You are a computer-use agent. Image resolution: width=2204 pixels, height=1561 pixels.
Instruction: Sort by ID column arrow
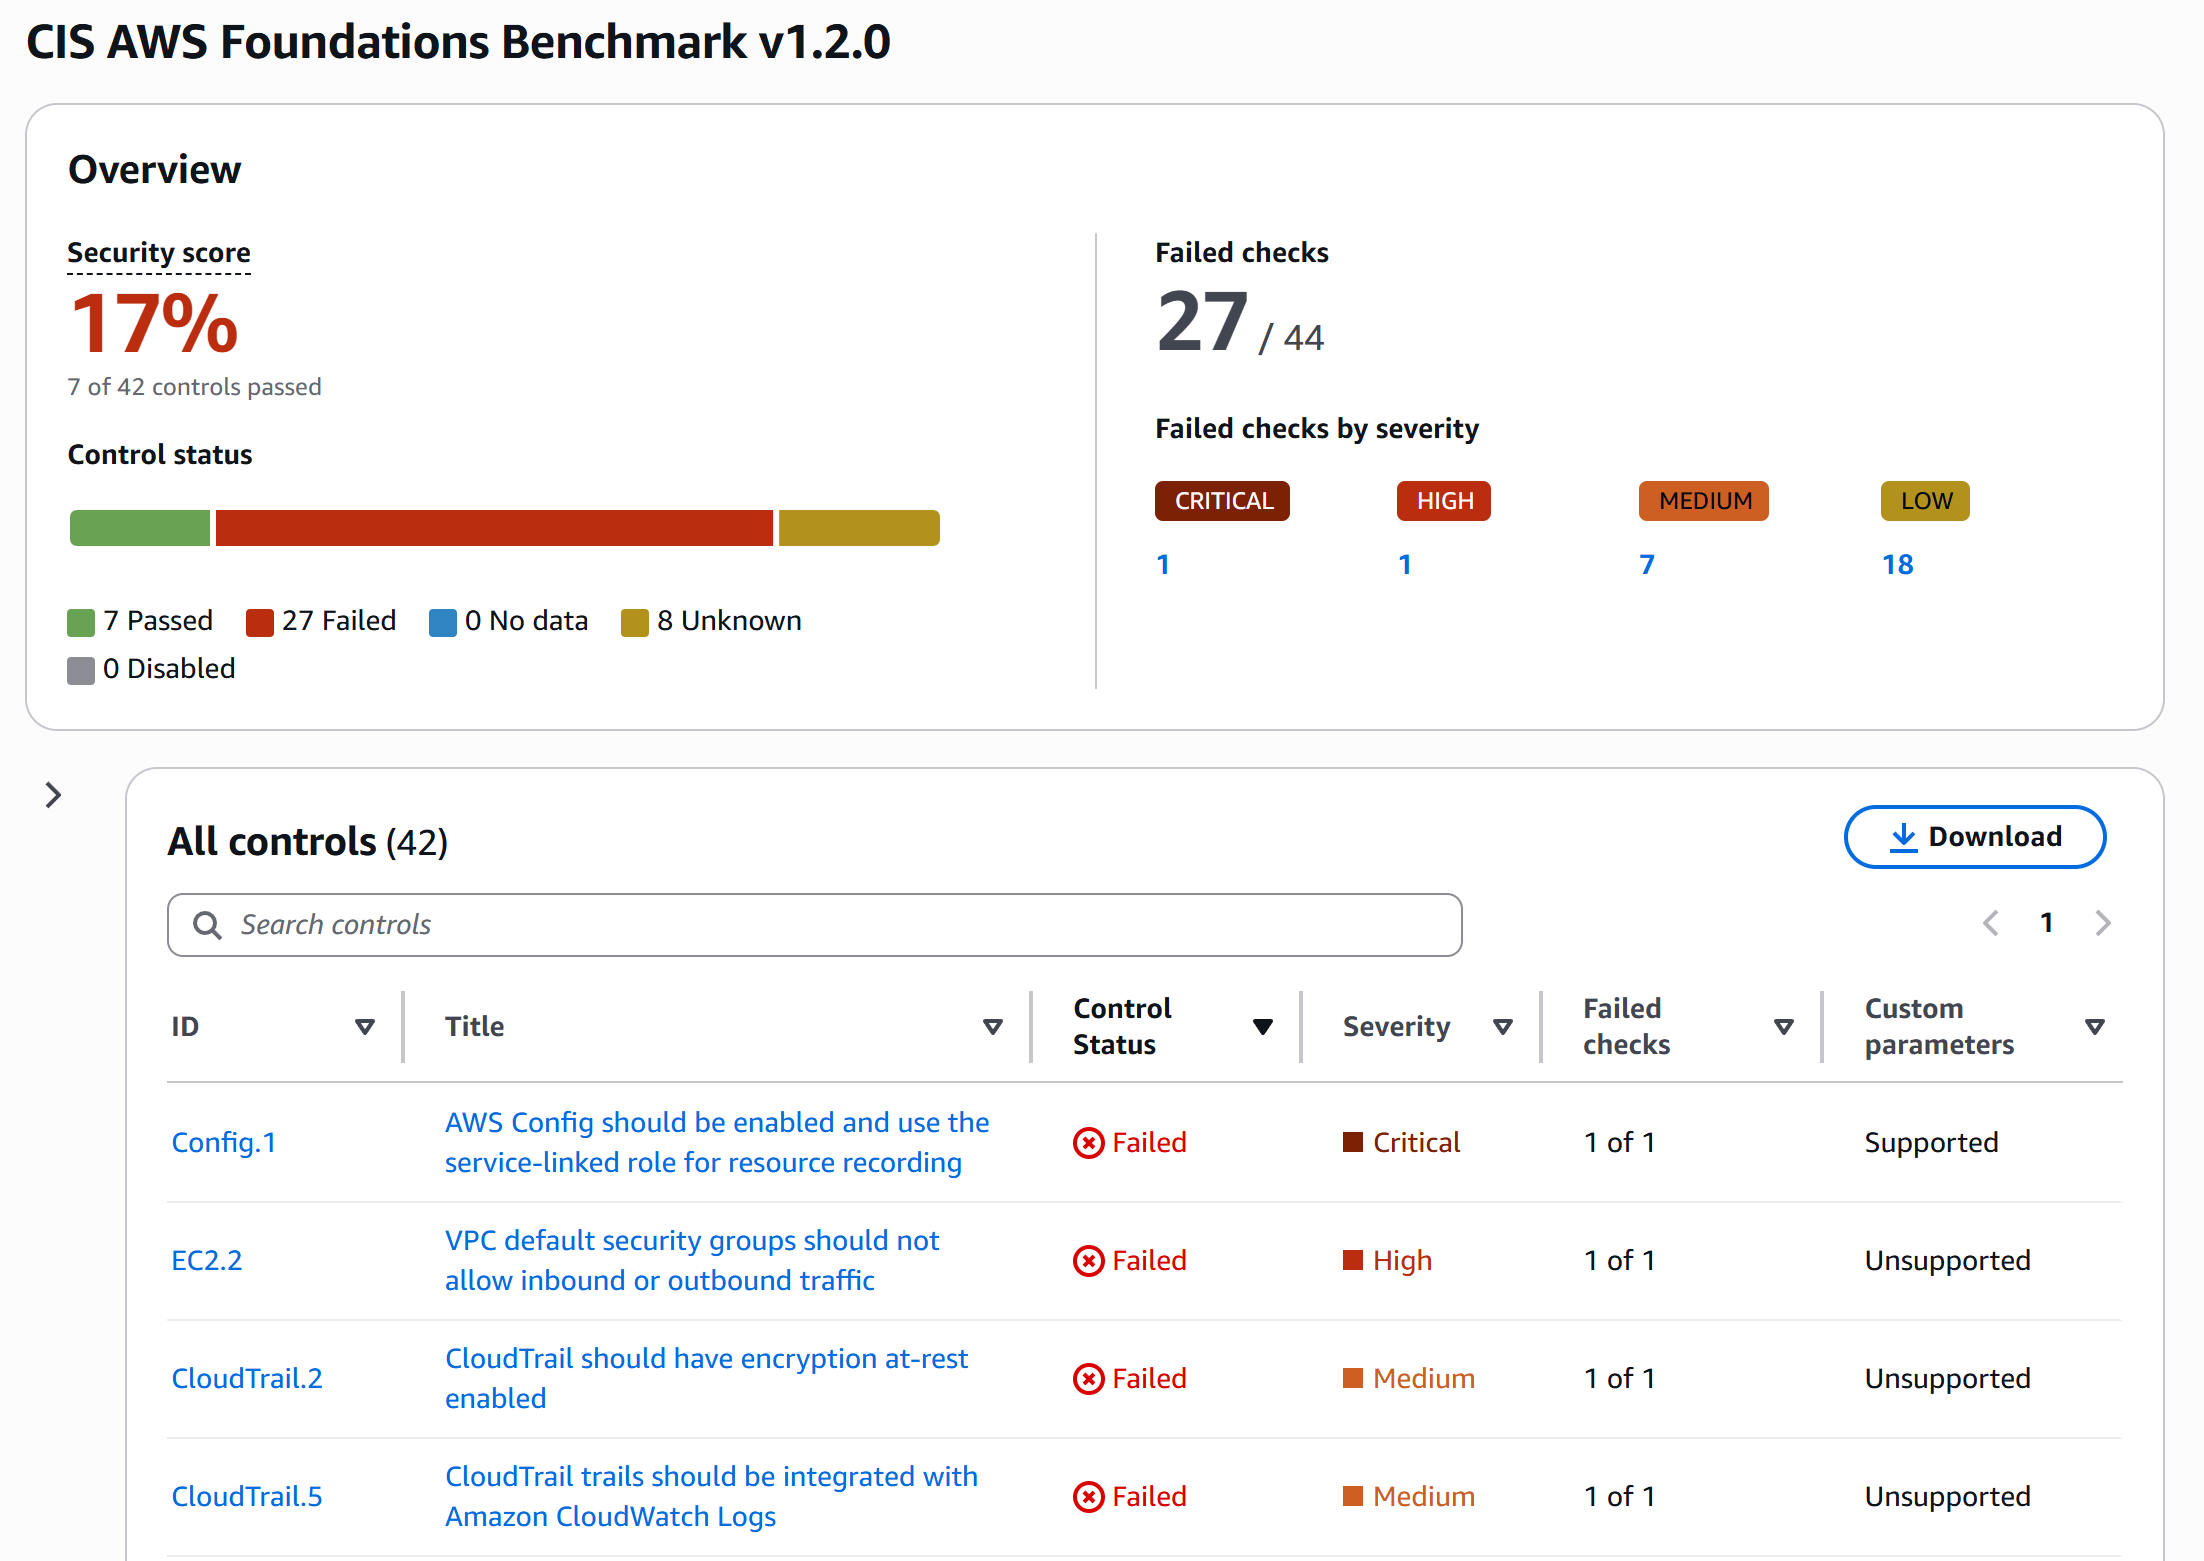click(x=365, y=1027)
